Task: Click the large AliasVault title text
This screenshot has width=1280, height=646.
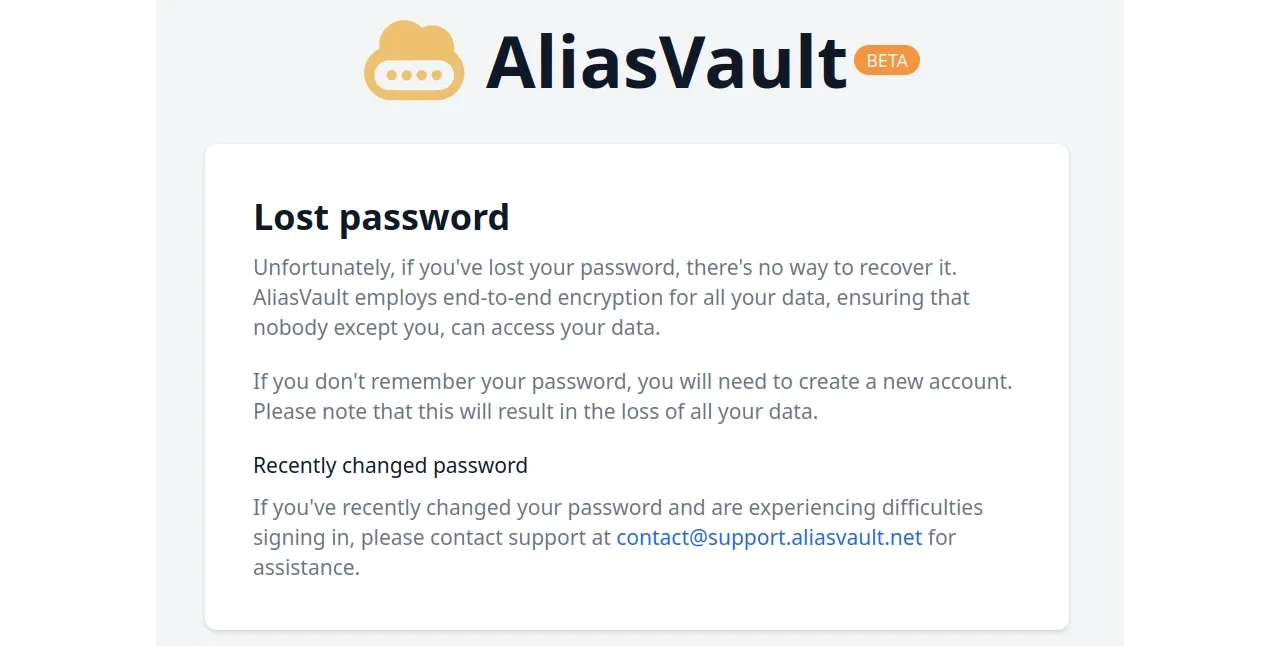Action: pyautogui.click(x=666, y=62)
